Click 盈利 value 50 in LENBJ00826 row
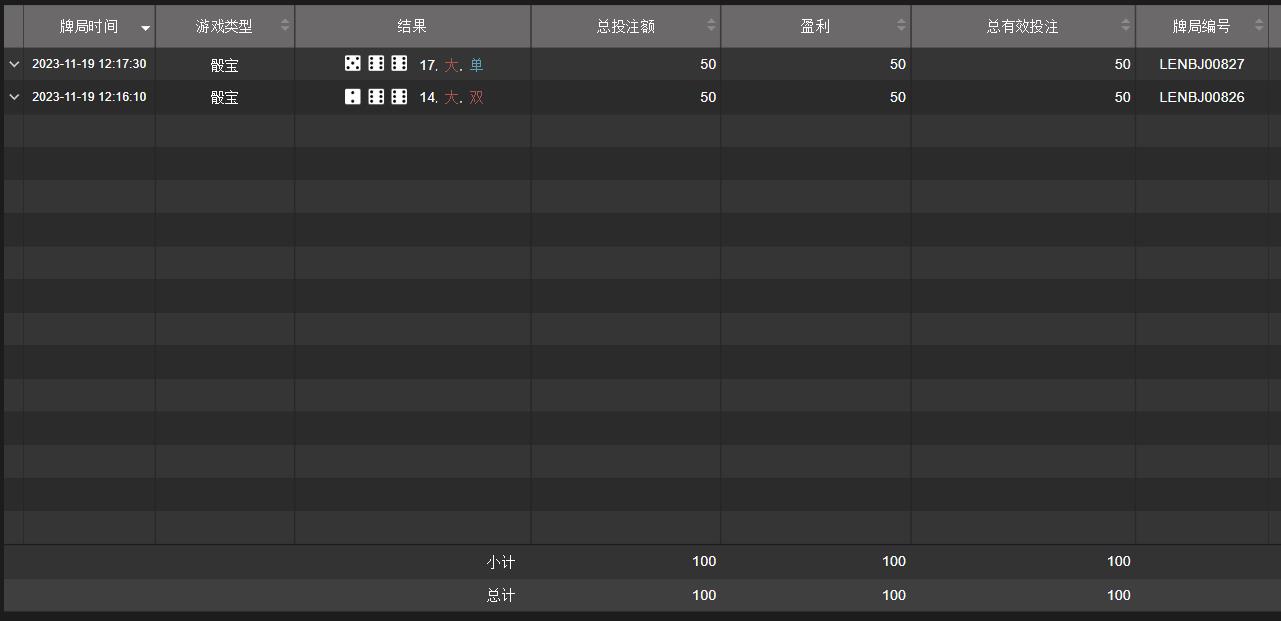 tap(898, 97)
